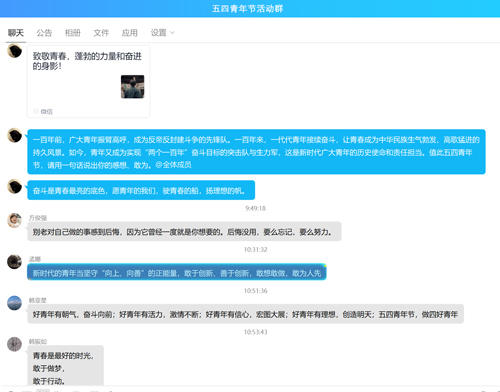Expand the 设置 dropdown menu

[x=163, y=33]
